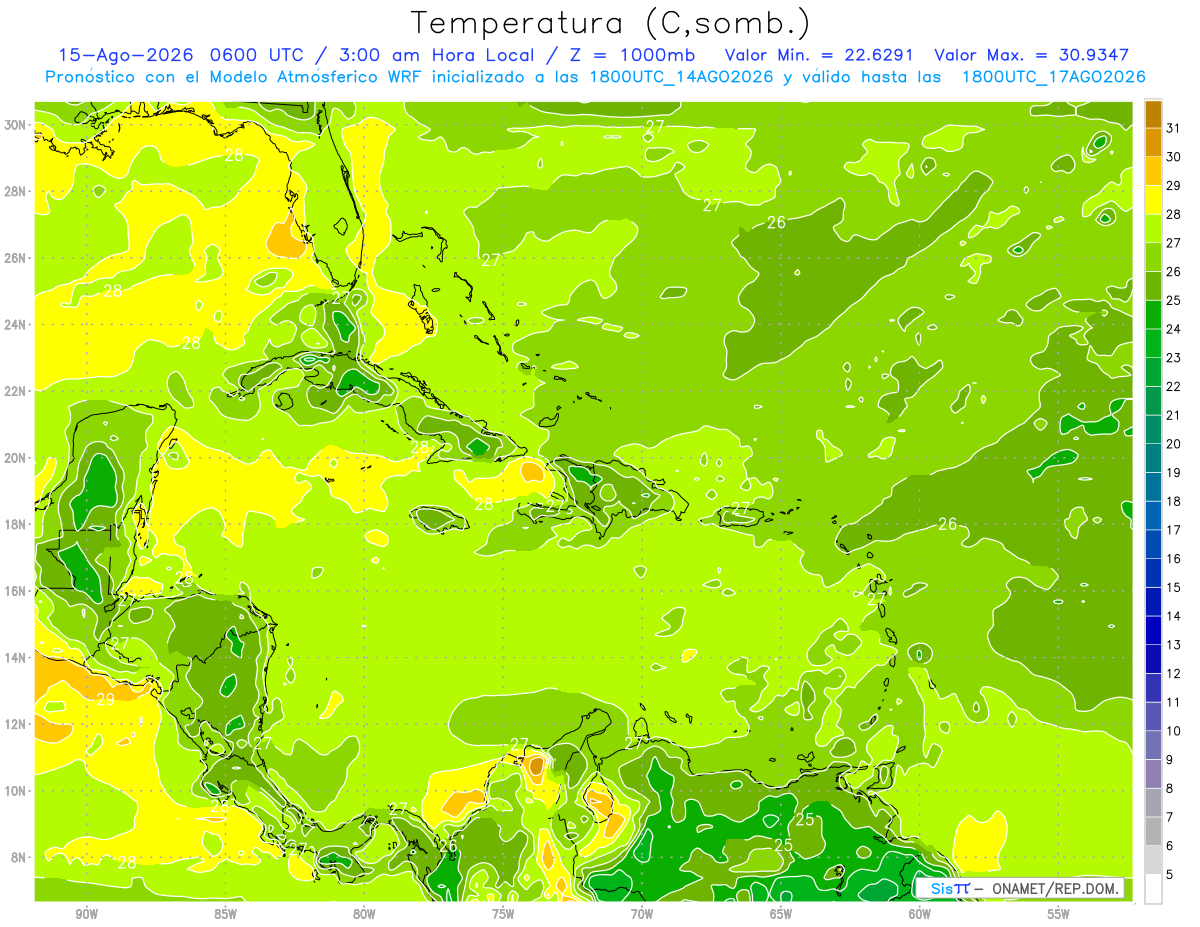Click the "24N" latitude axis label
The height and width of the screenshot is (927, 1200).
(x=17, y=324)
